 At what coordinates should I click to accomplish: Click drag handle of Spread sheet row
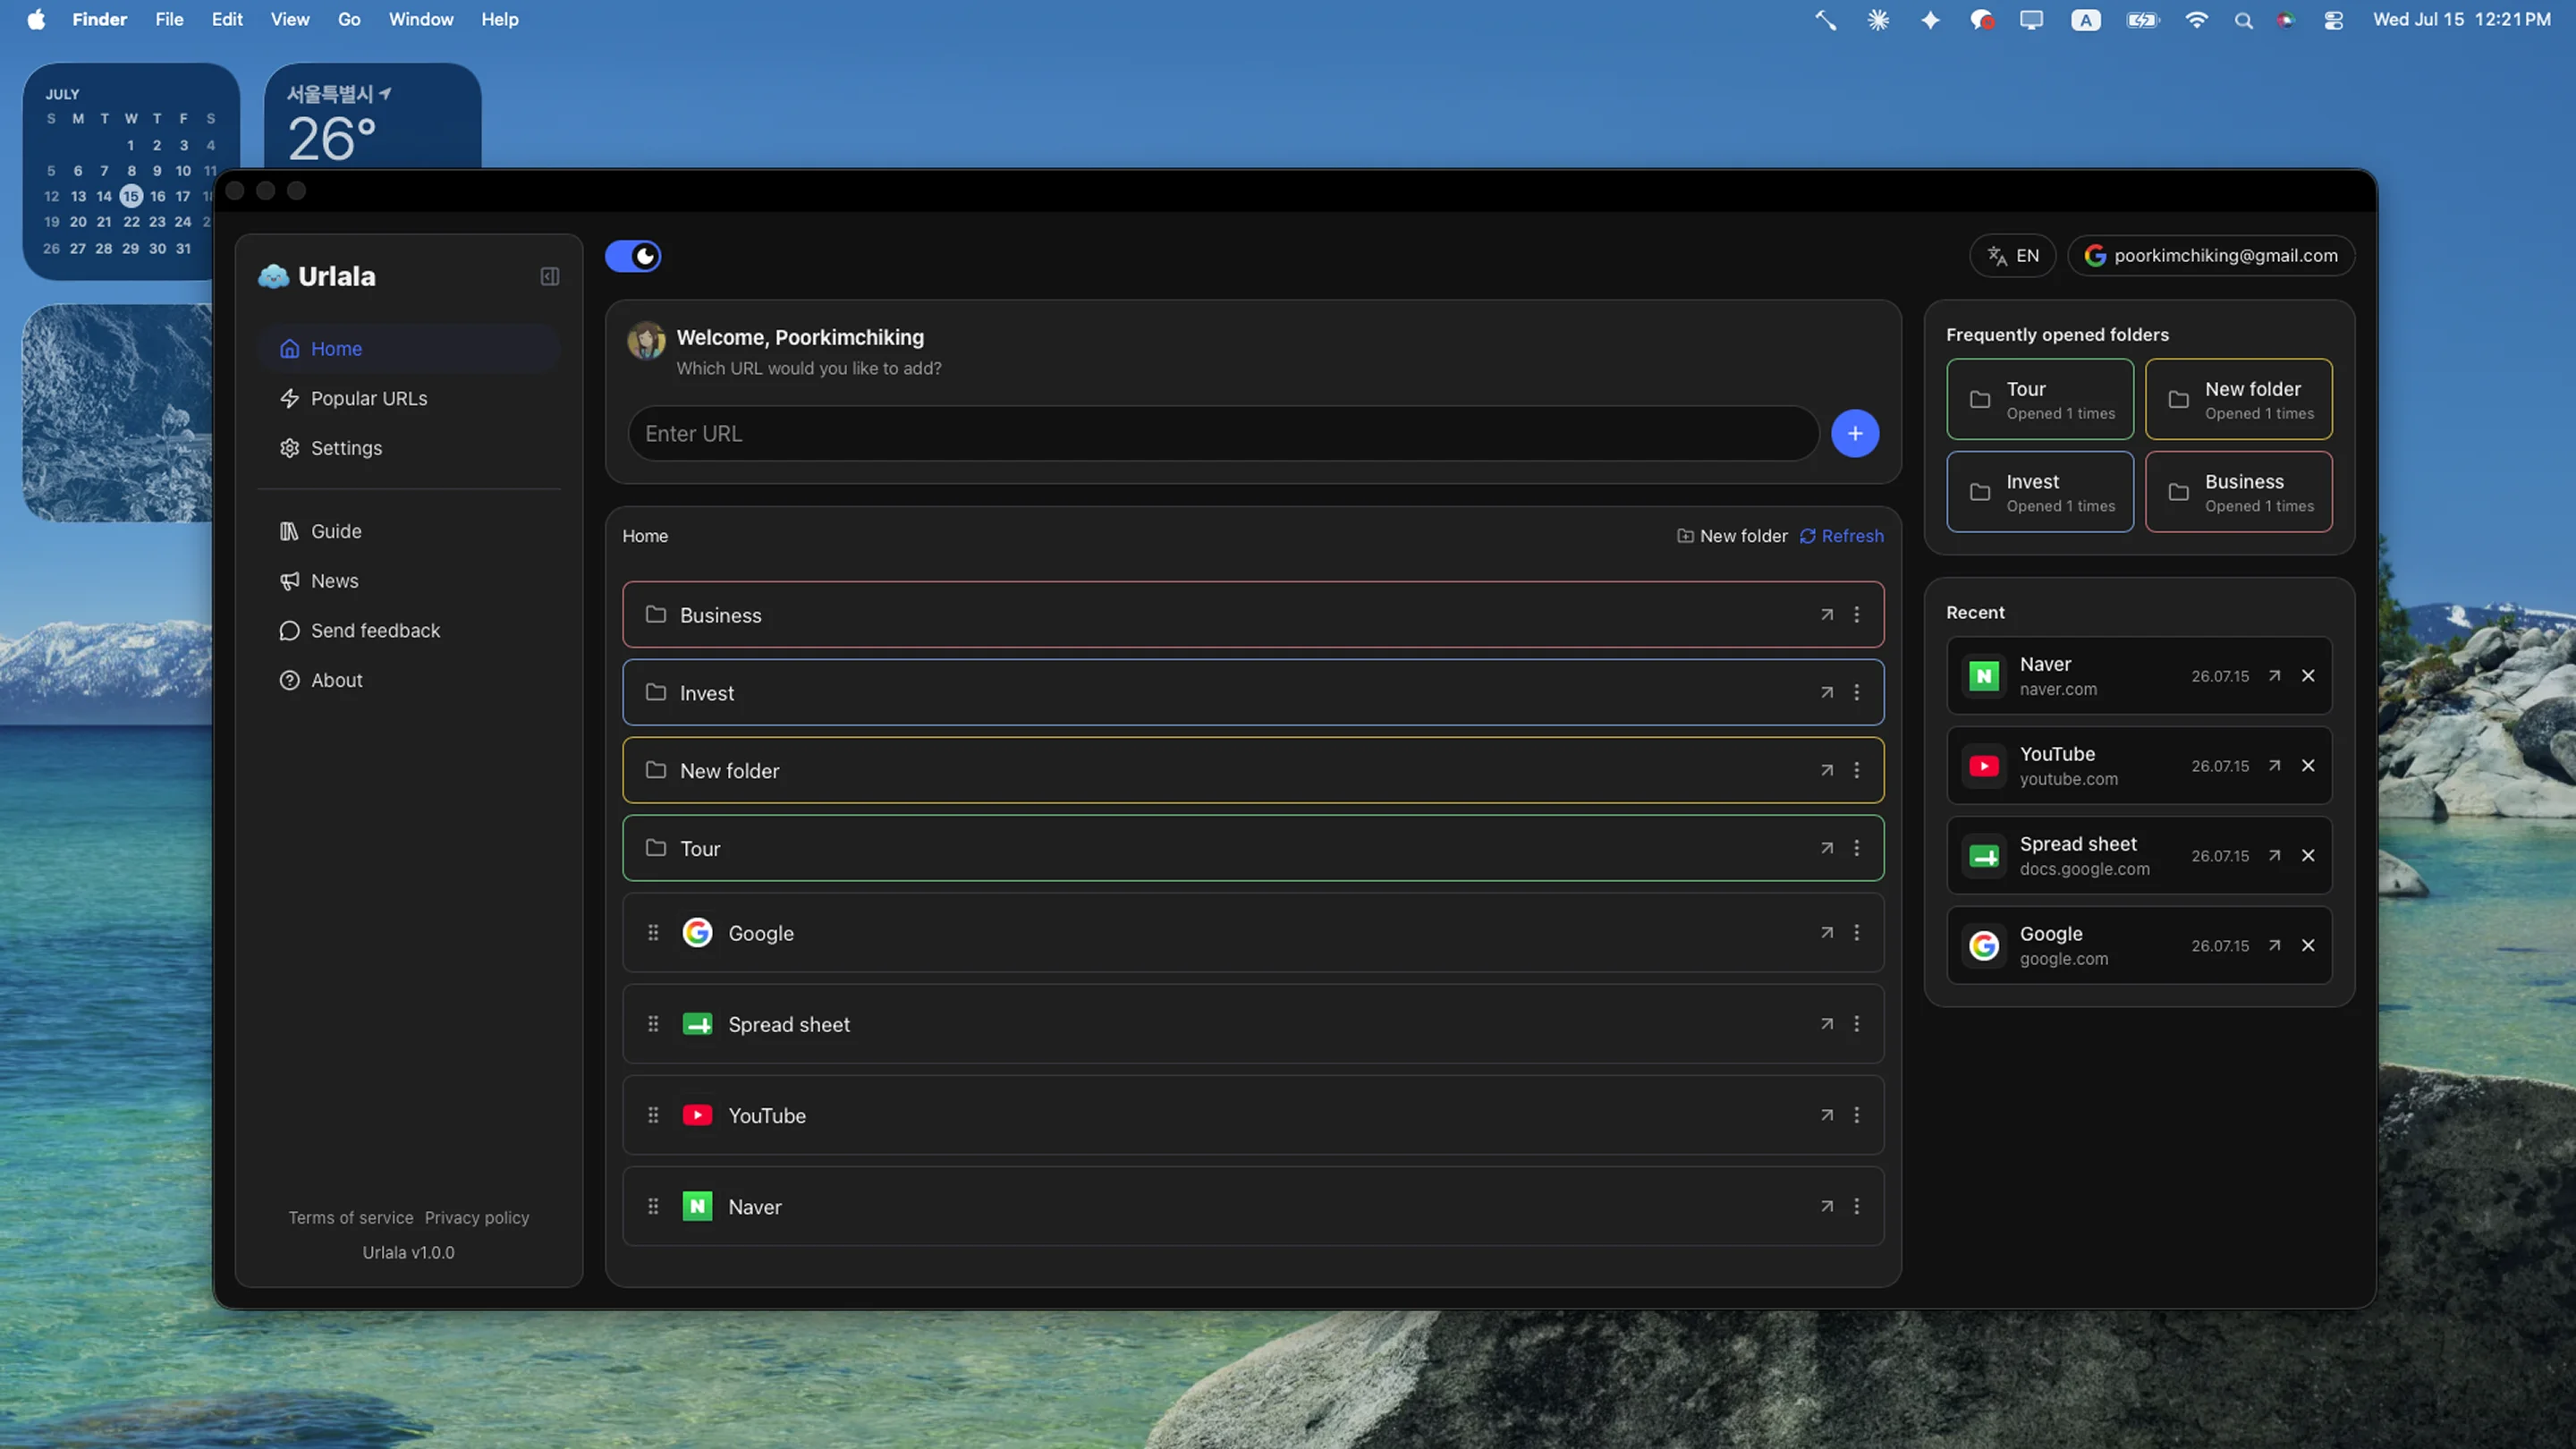tap(653, 1025)
